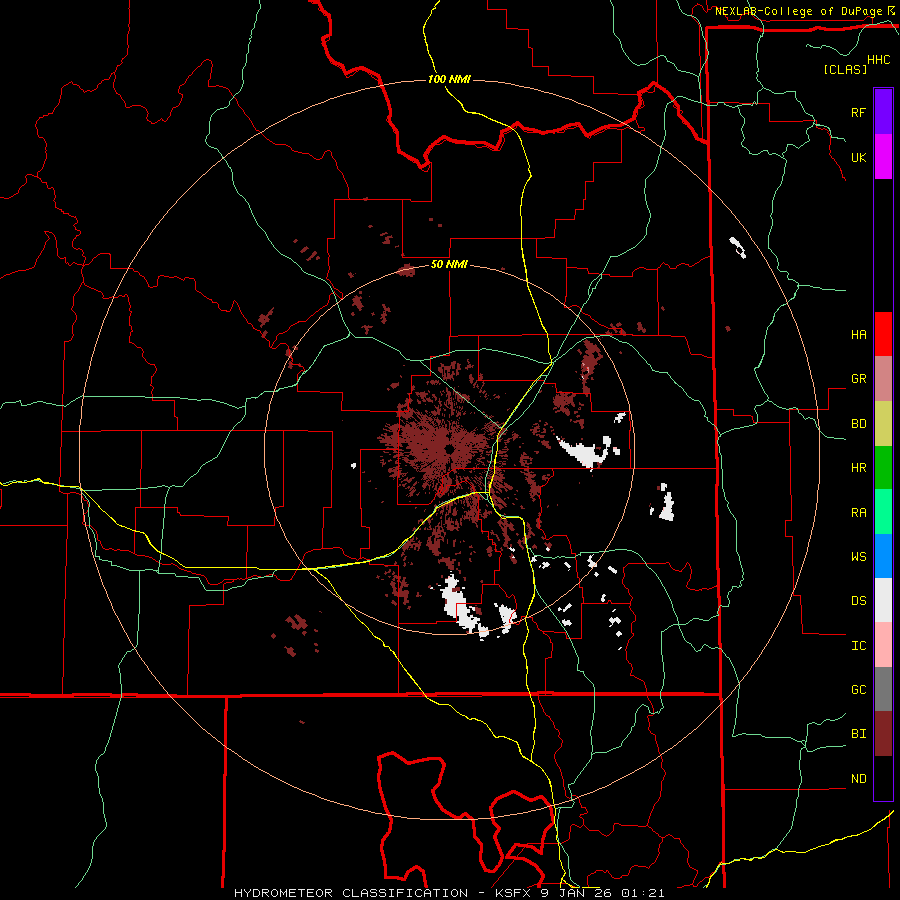This screenshot has height=900, width=900.
Task: Click the HR green legend swatch
Action: [x=883, y=468]
